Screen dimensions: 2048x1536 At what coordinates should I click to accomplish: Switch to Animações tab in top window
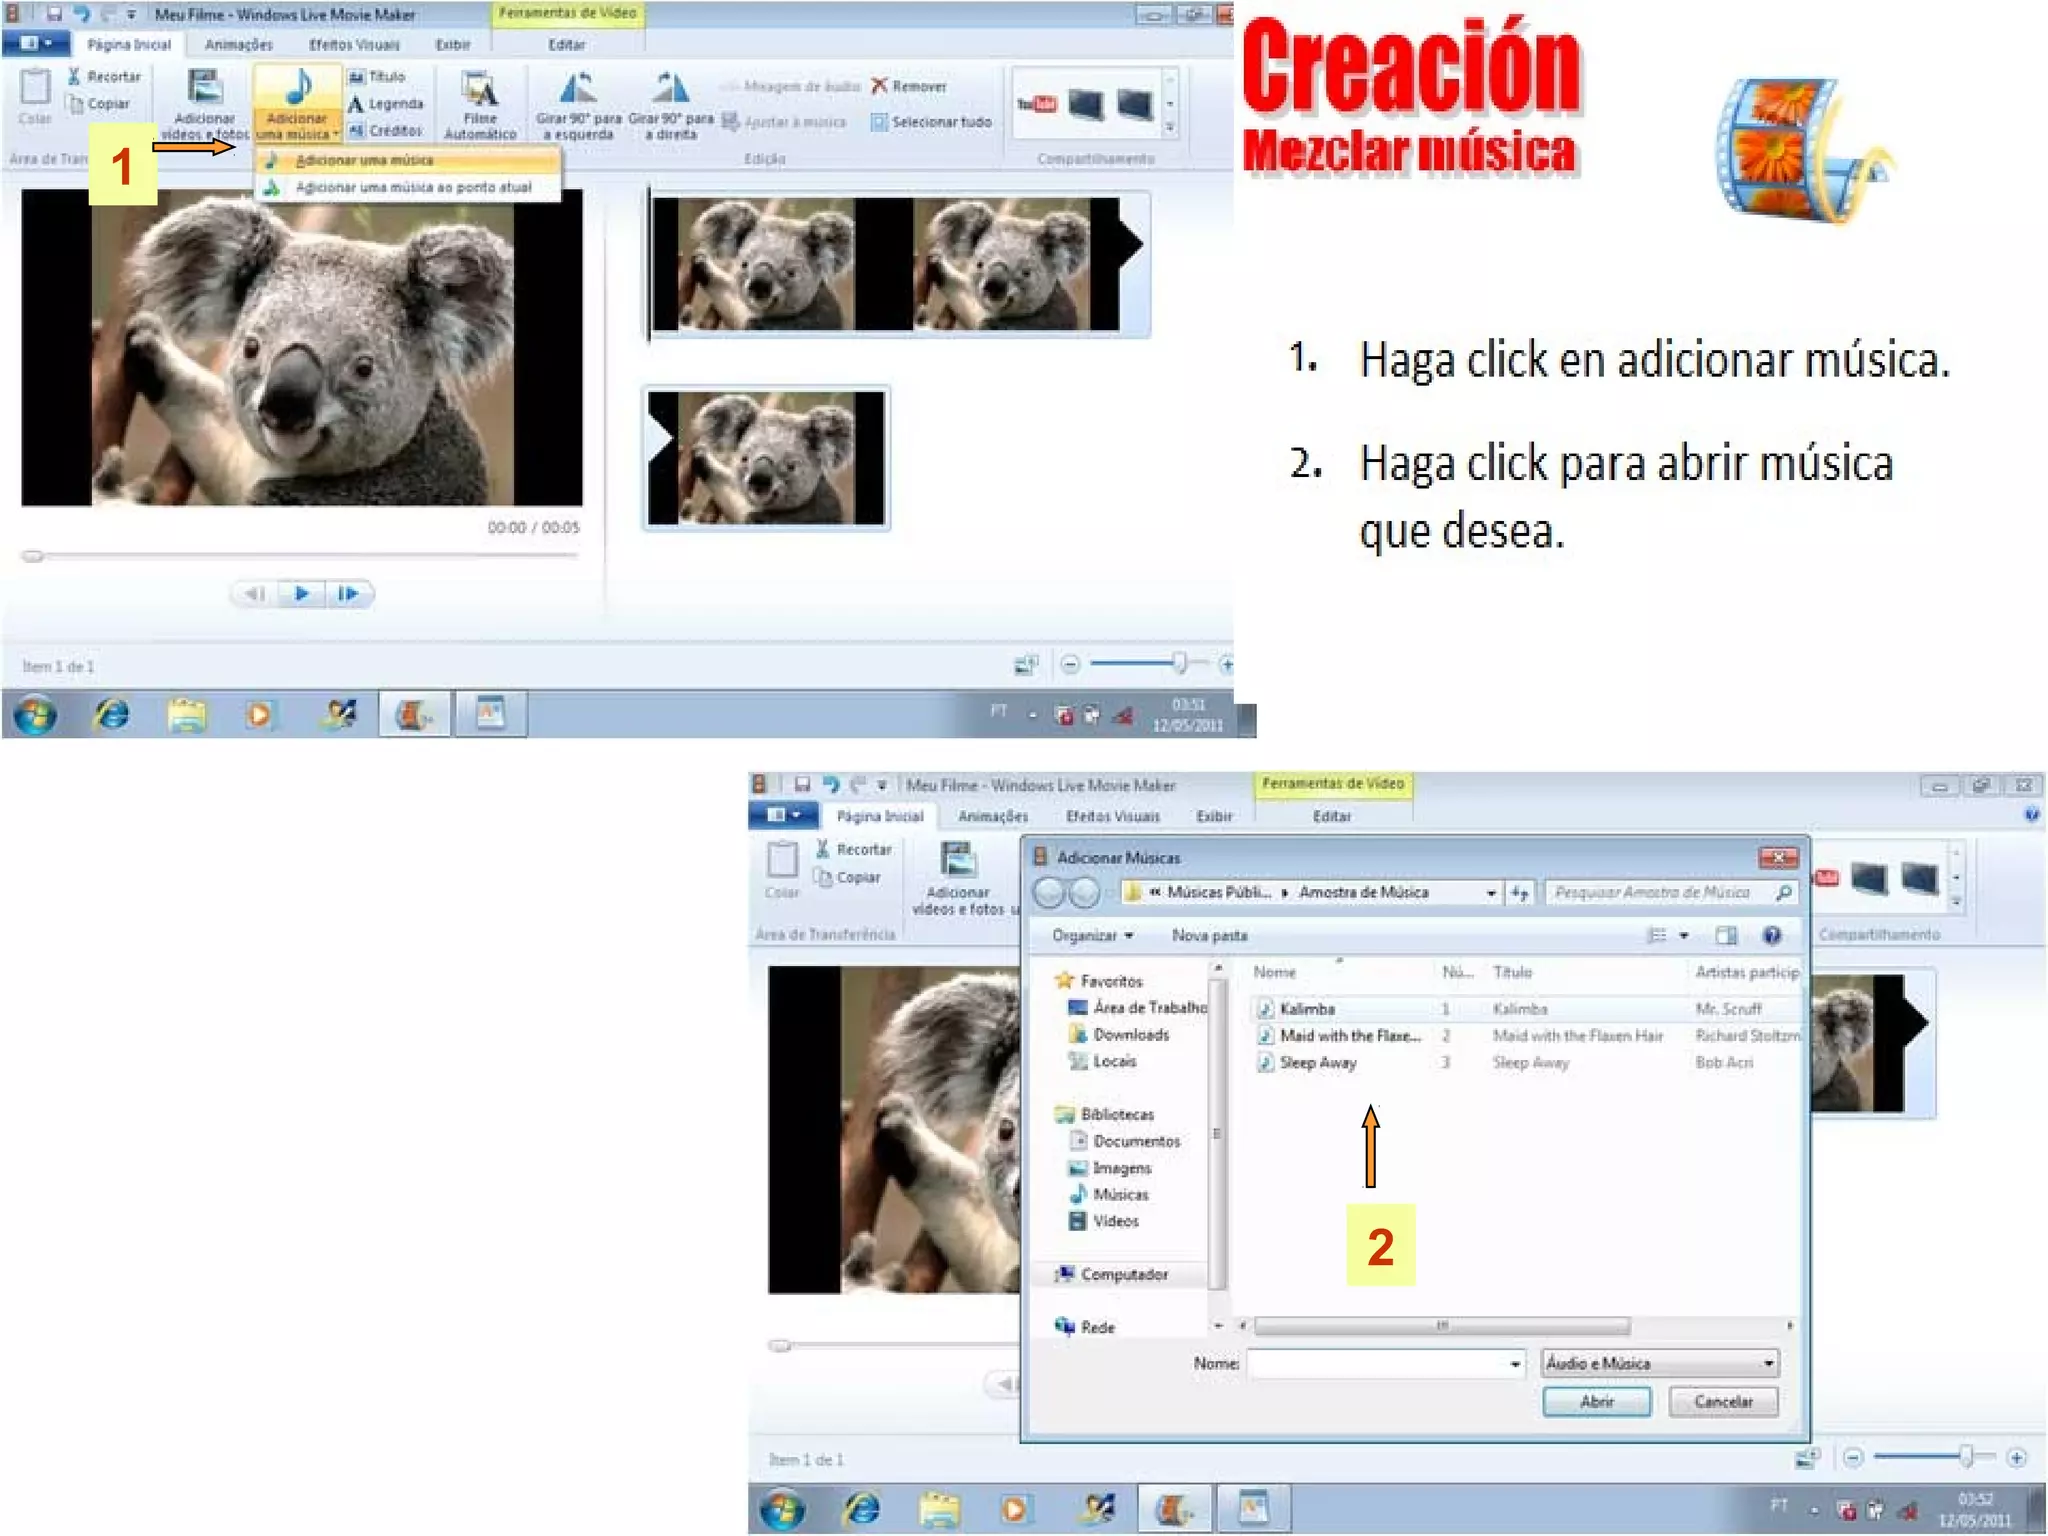tap(238, 45)
